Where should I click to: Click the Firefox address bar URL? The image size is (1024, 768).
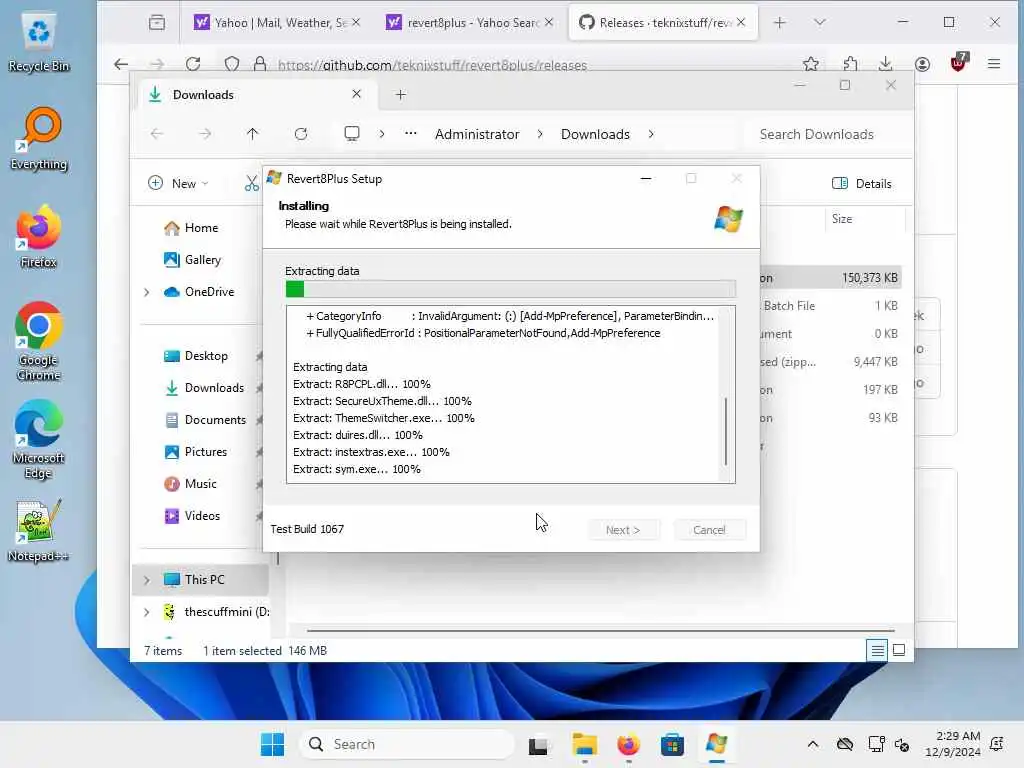[432, 65]
